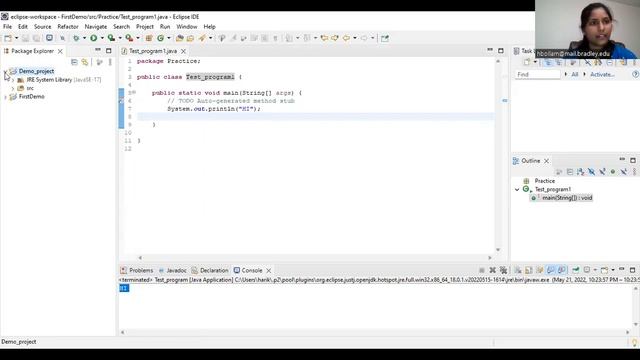
Task: Open Package Explorer View Menu dots
Action: tap(110, 62)
